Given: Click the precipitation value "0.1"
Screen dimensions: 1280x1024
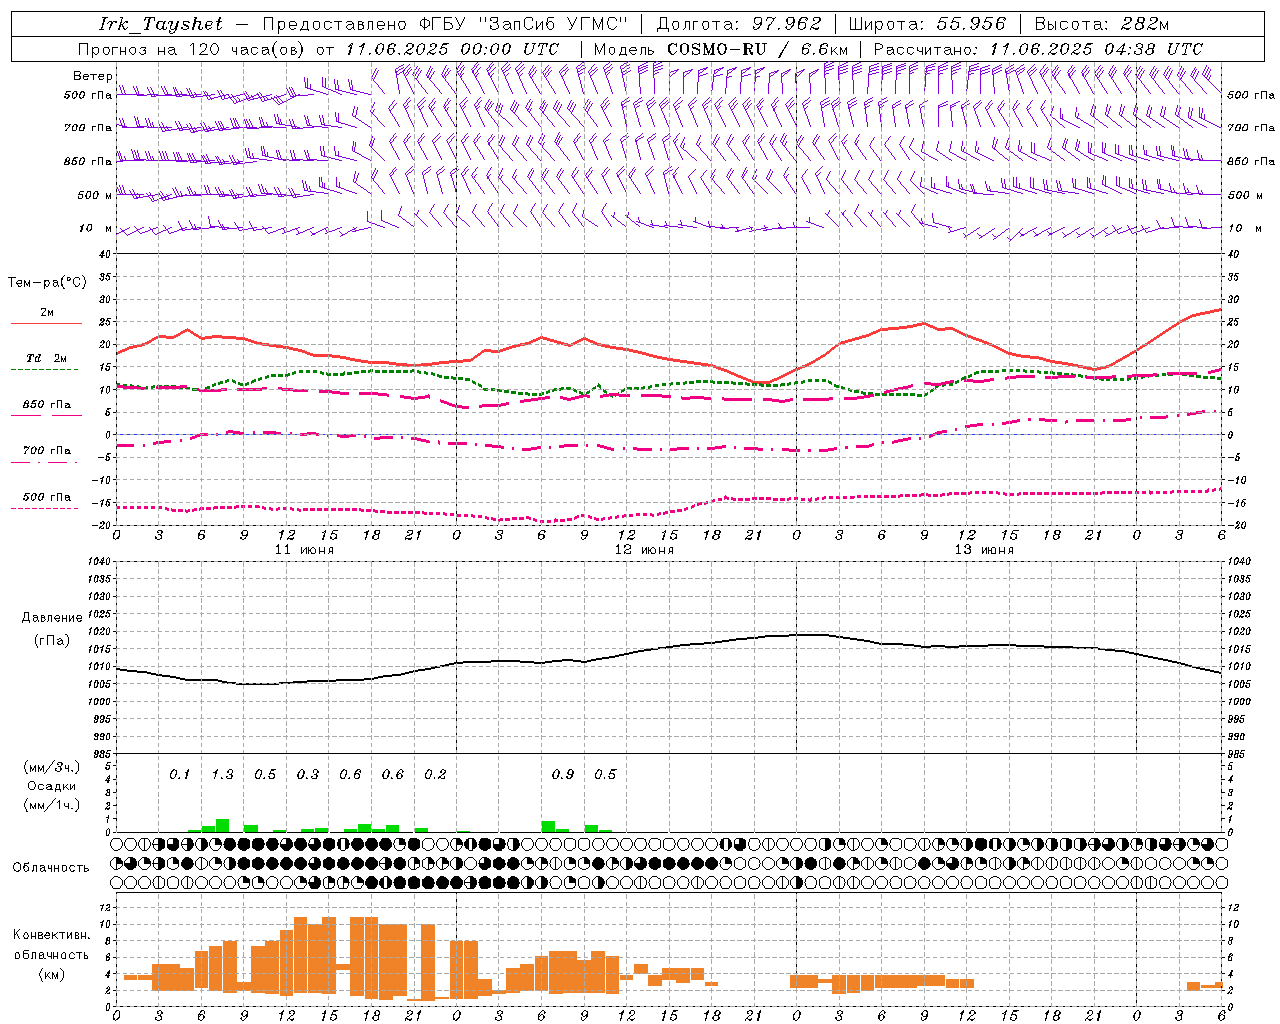Looking at the screenshot, I should click(179, 774).
